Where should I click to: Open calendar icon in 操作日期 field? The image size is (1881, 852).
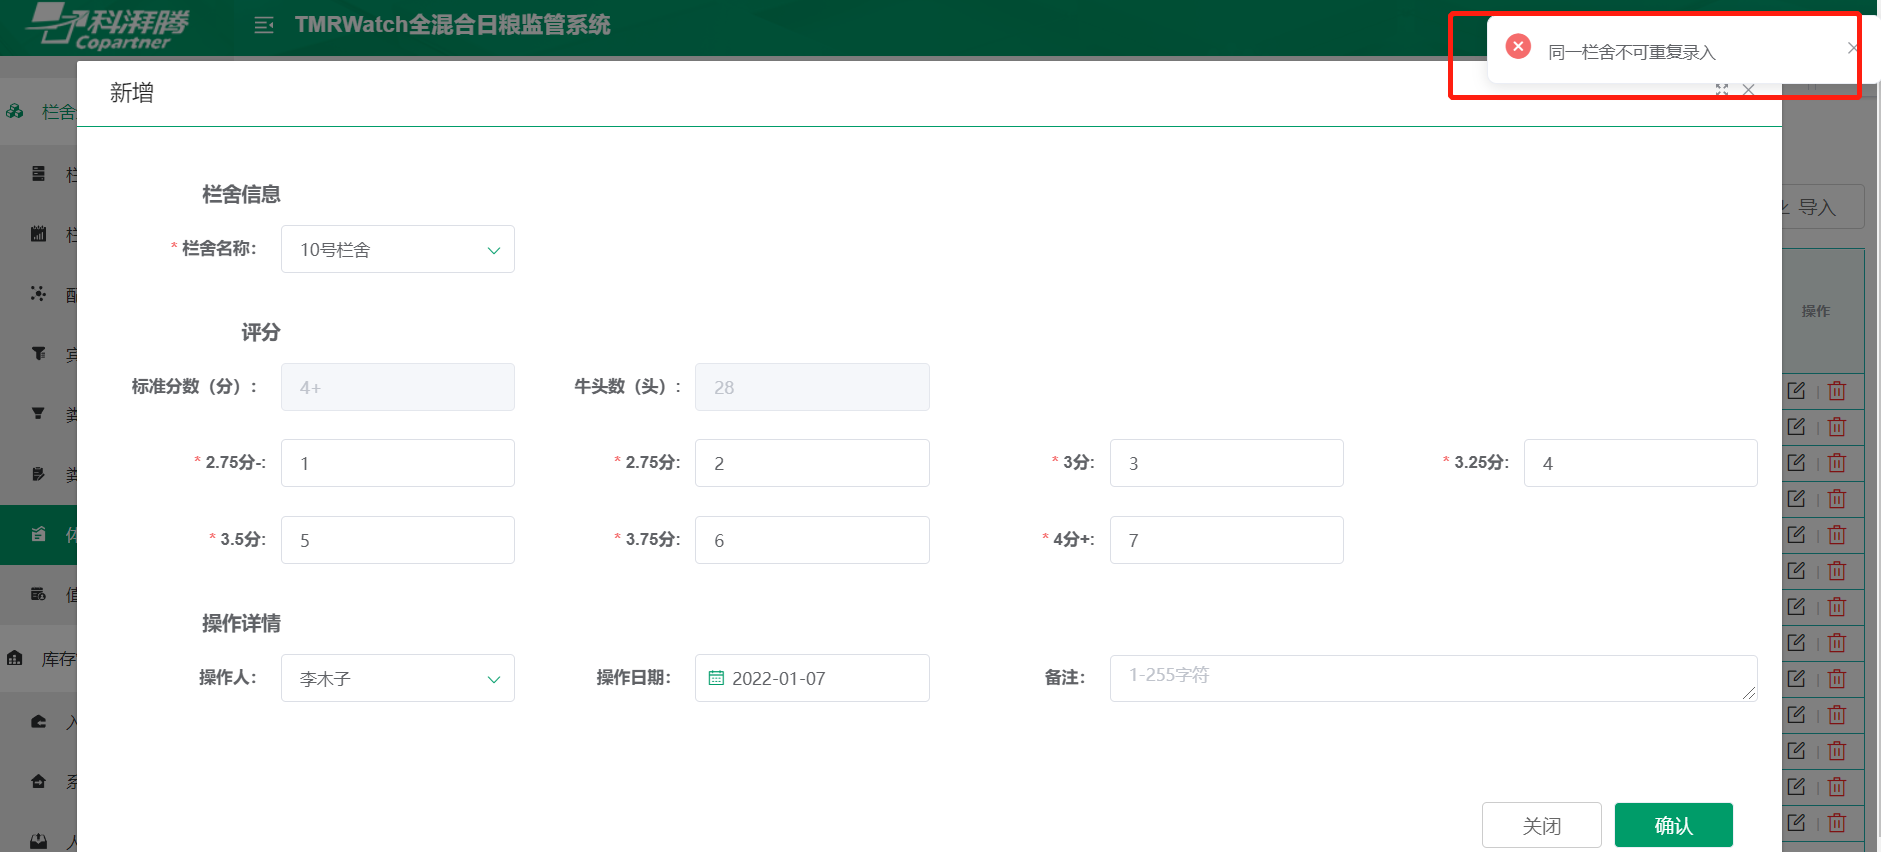(716, 678)
